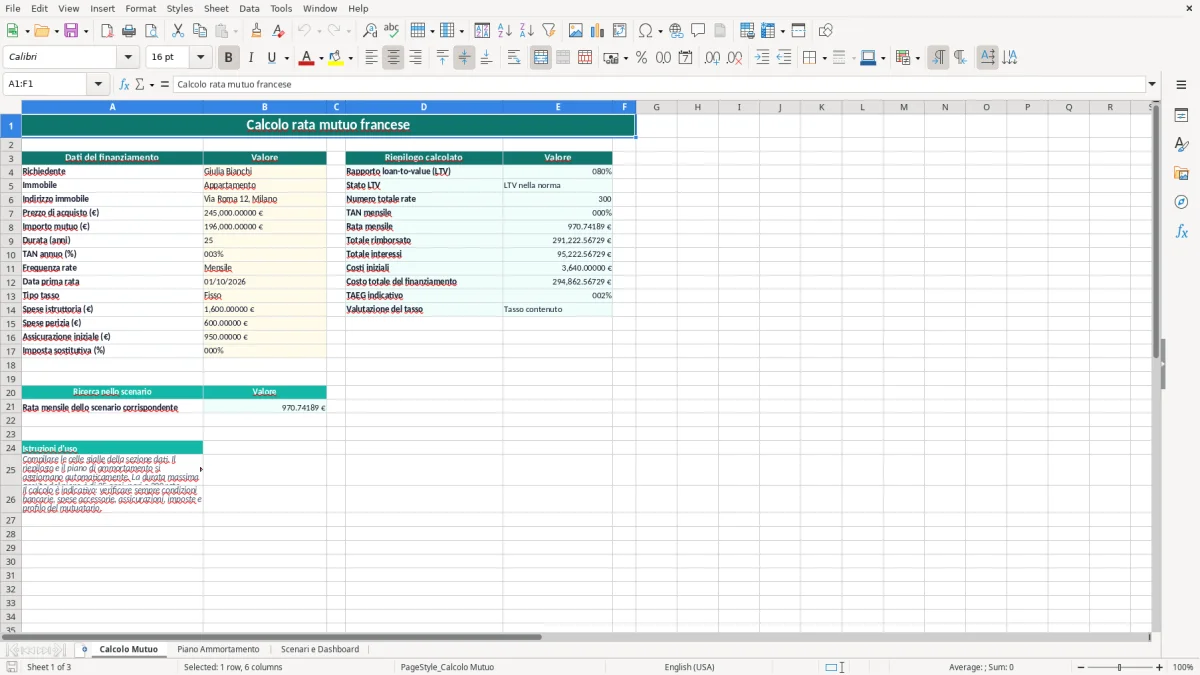Click the English (USA) language status entry

[690, 667]
